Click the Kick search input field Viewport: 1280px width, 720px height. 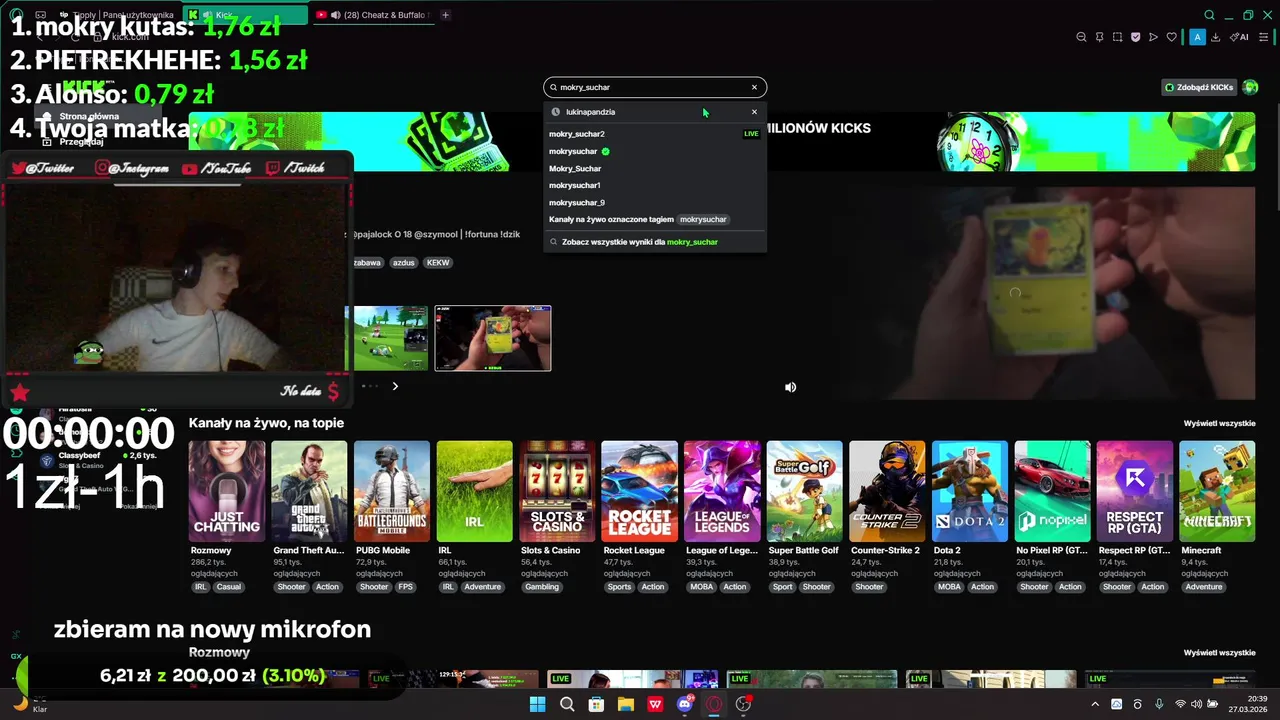(654, 87)
